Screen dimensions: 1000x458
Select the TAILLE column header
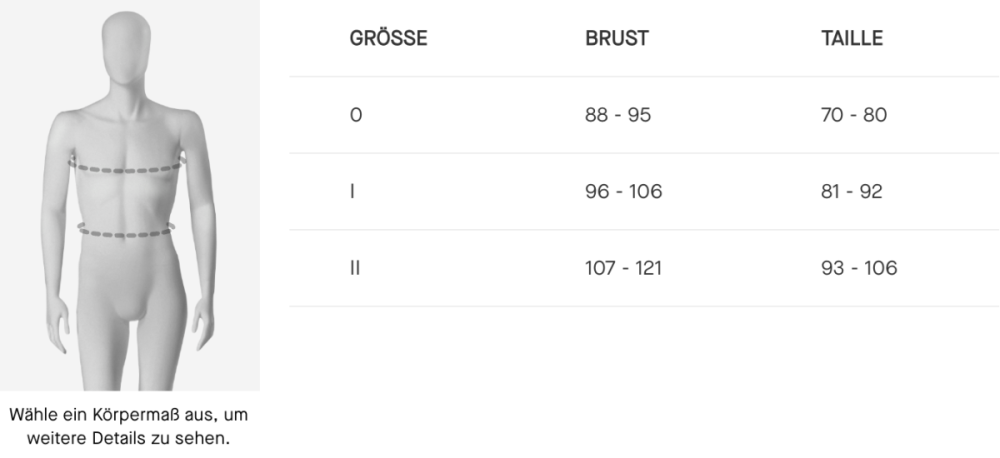[851, 39]
